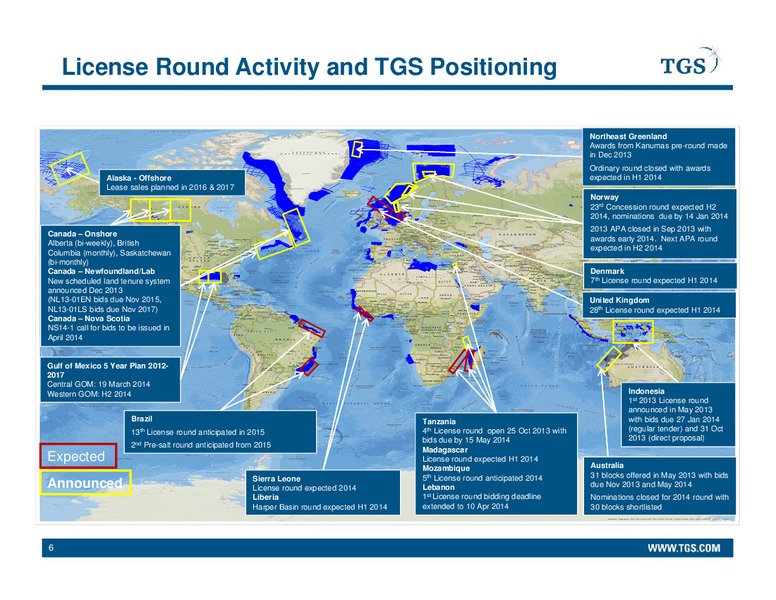The image size is (776, 600).
Task: Select the Announced legend box
Action: click(x=85, y=483)
